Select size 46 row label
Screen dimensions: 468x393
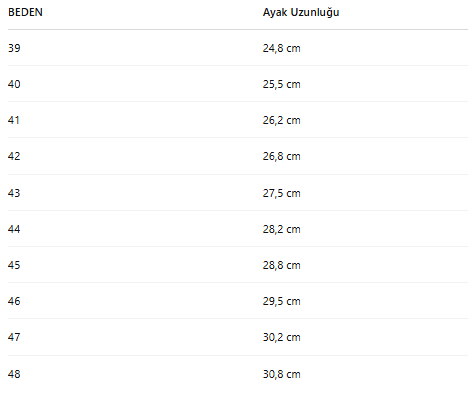click(x=14, y=301)
